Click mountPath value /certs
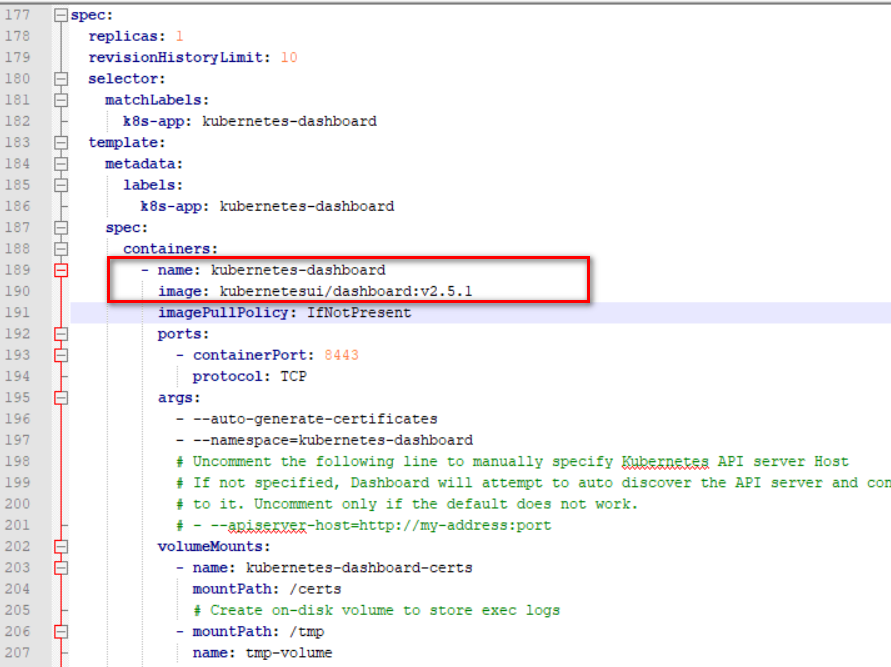Screen dimensions: 891x667 click(x=315, y=589)
